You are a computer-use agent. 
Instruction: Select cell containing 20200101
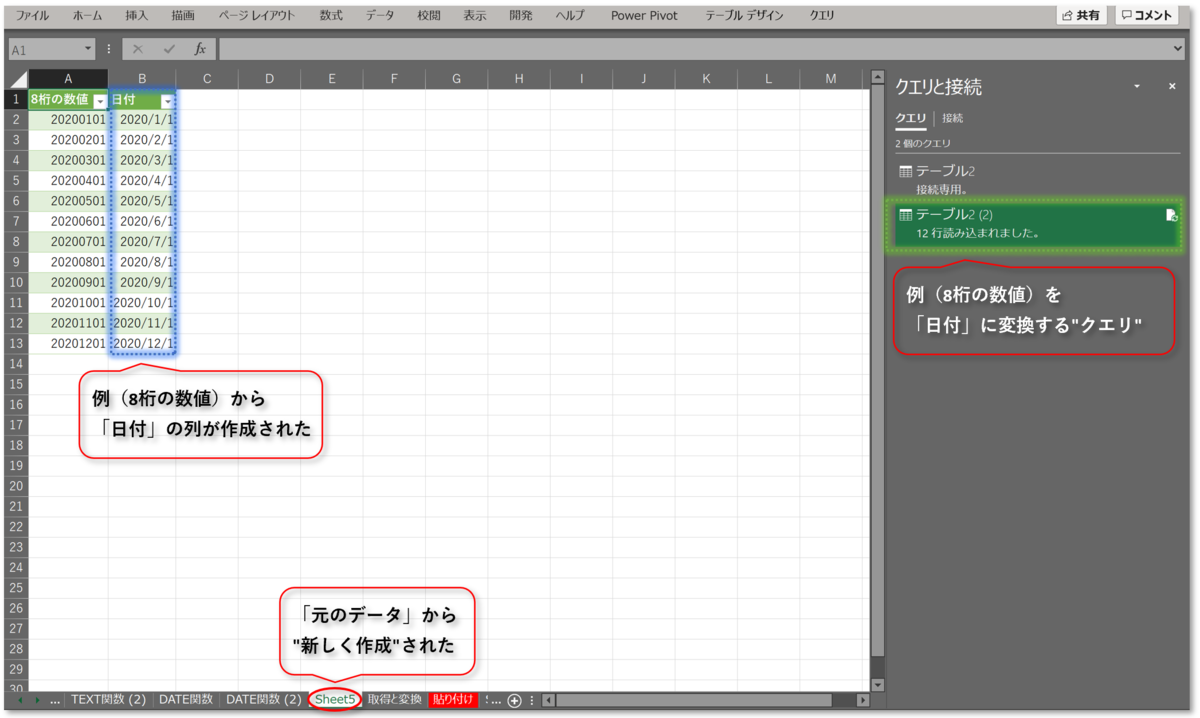point(68,120)
